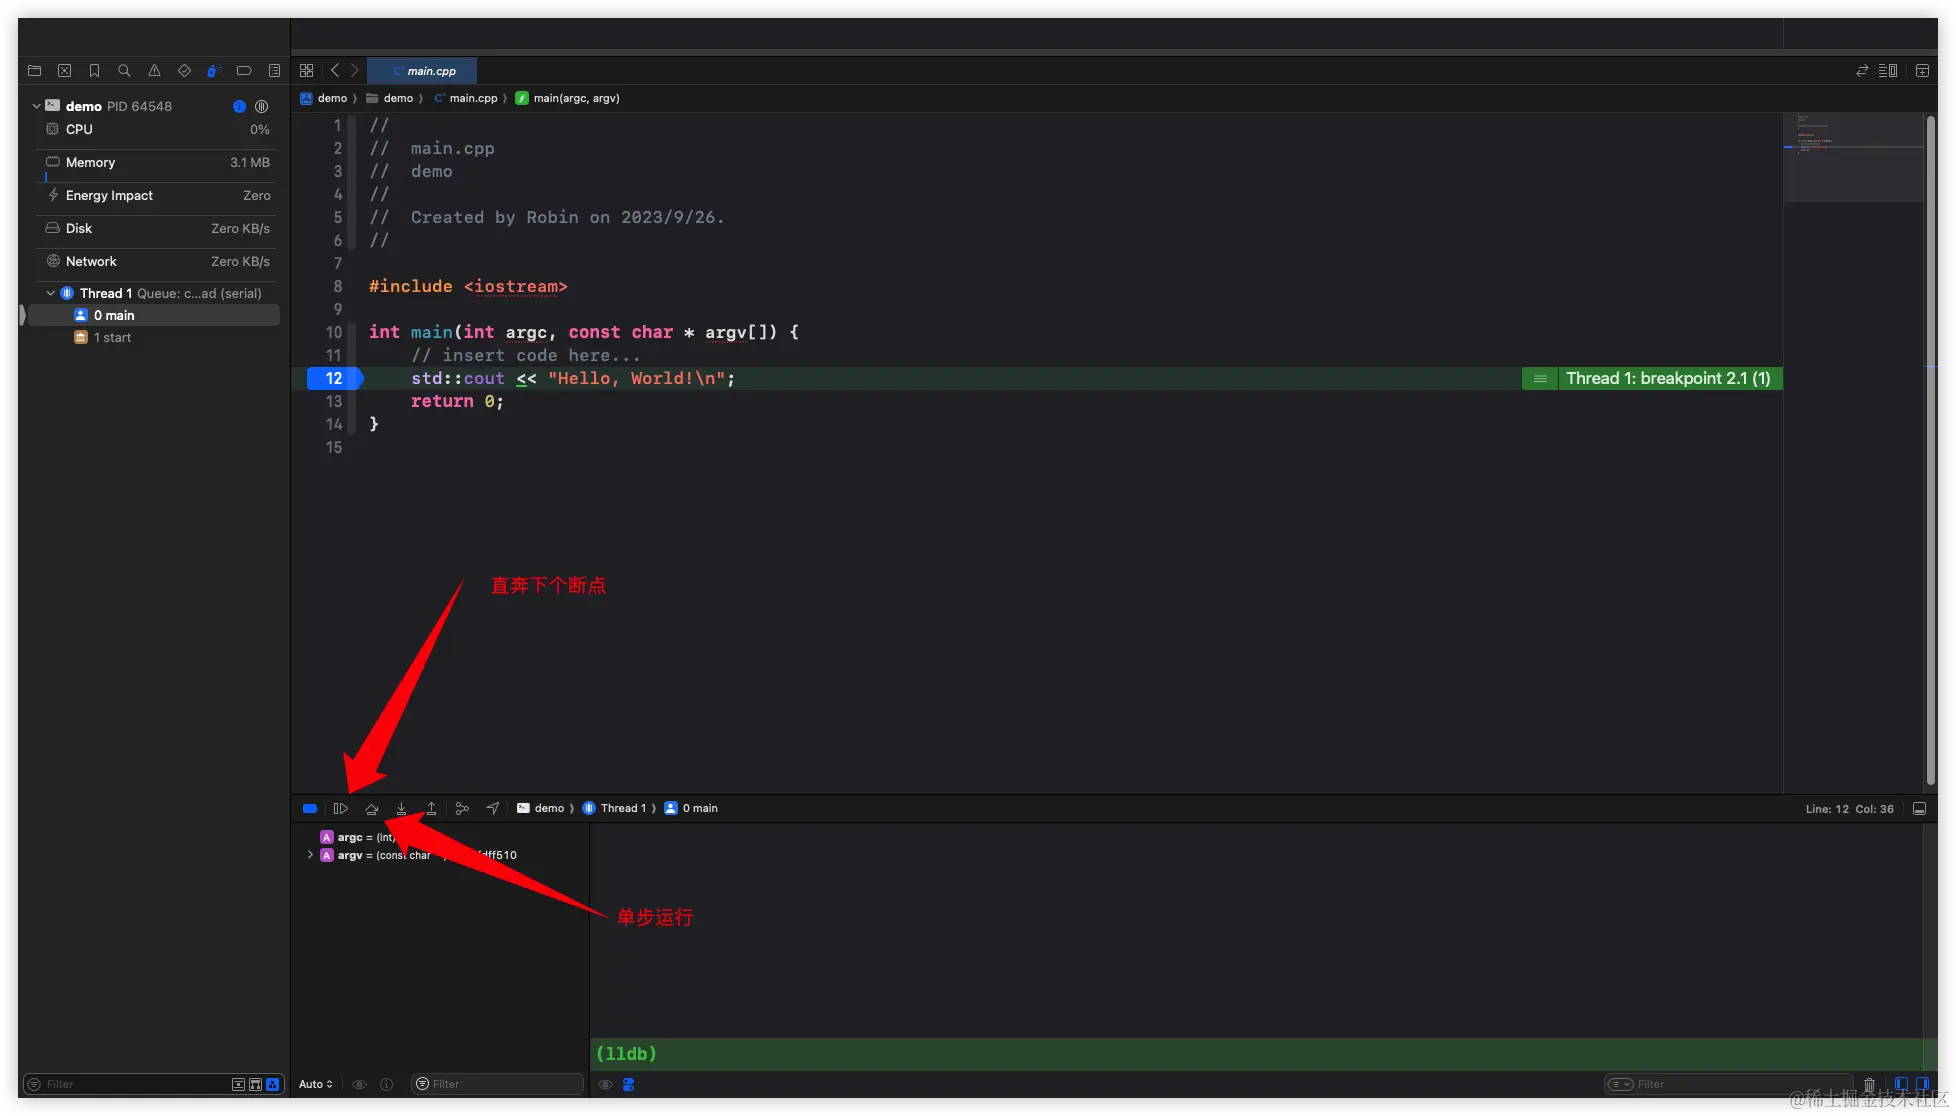Collapse the Thread 1 disclosure triangle
This screenshot has width=1956, height=1116.
51,293
